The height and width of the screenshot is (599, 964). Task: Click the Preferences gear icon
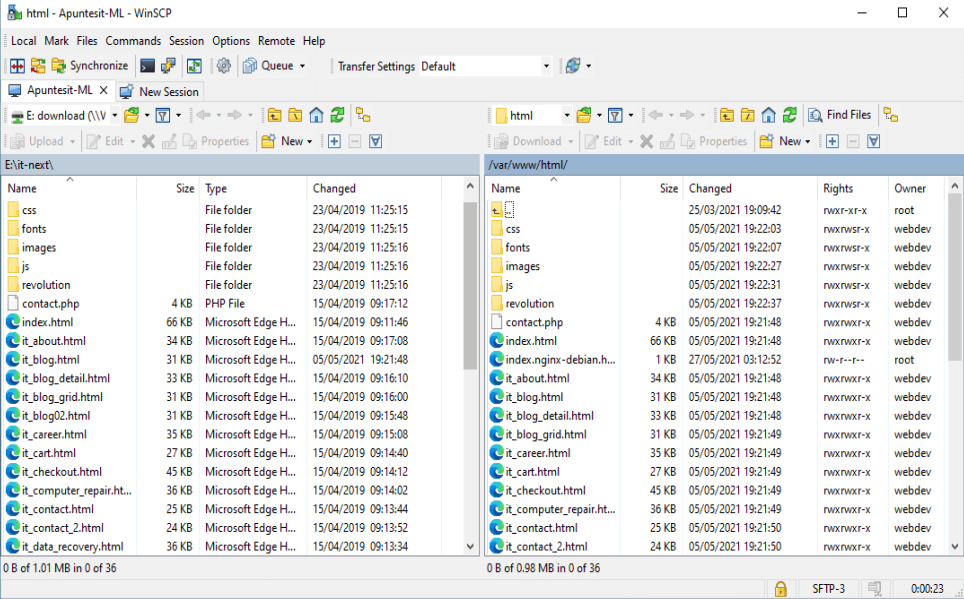click(224, 66)
